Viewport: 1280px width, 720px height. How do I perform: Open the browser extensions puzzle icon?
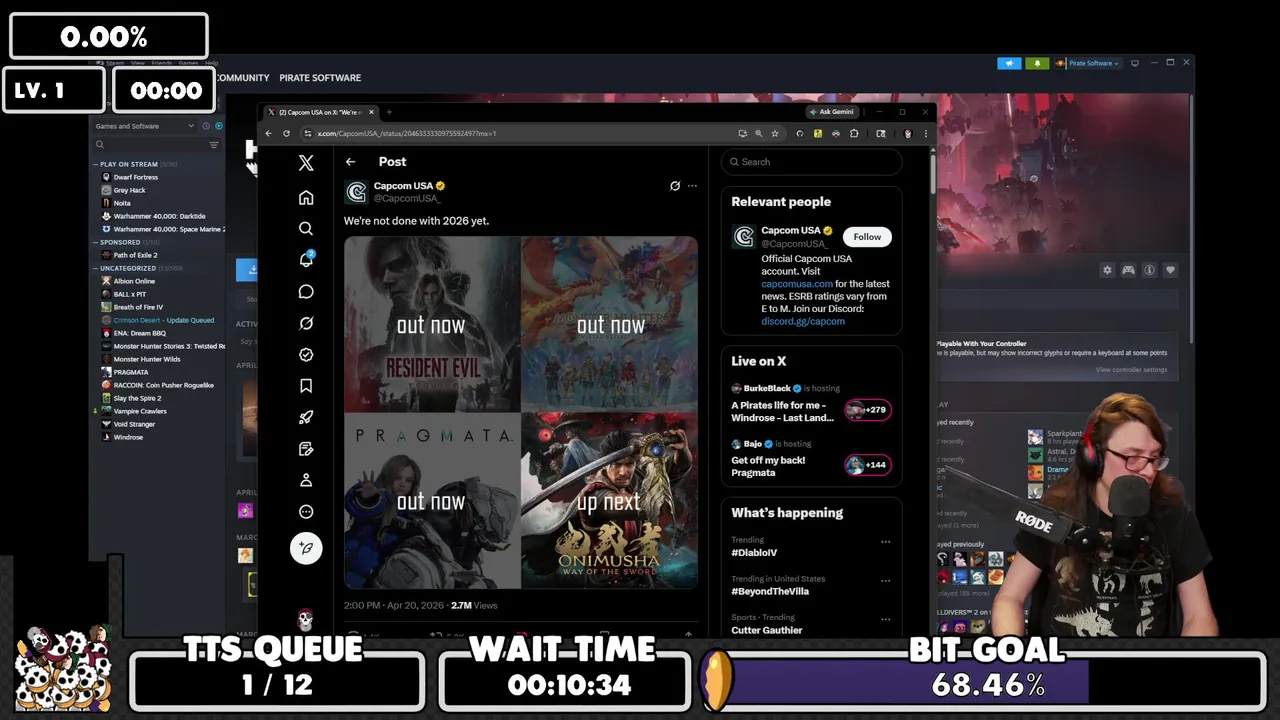click(x=854, y=133)
